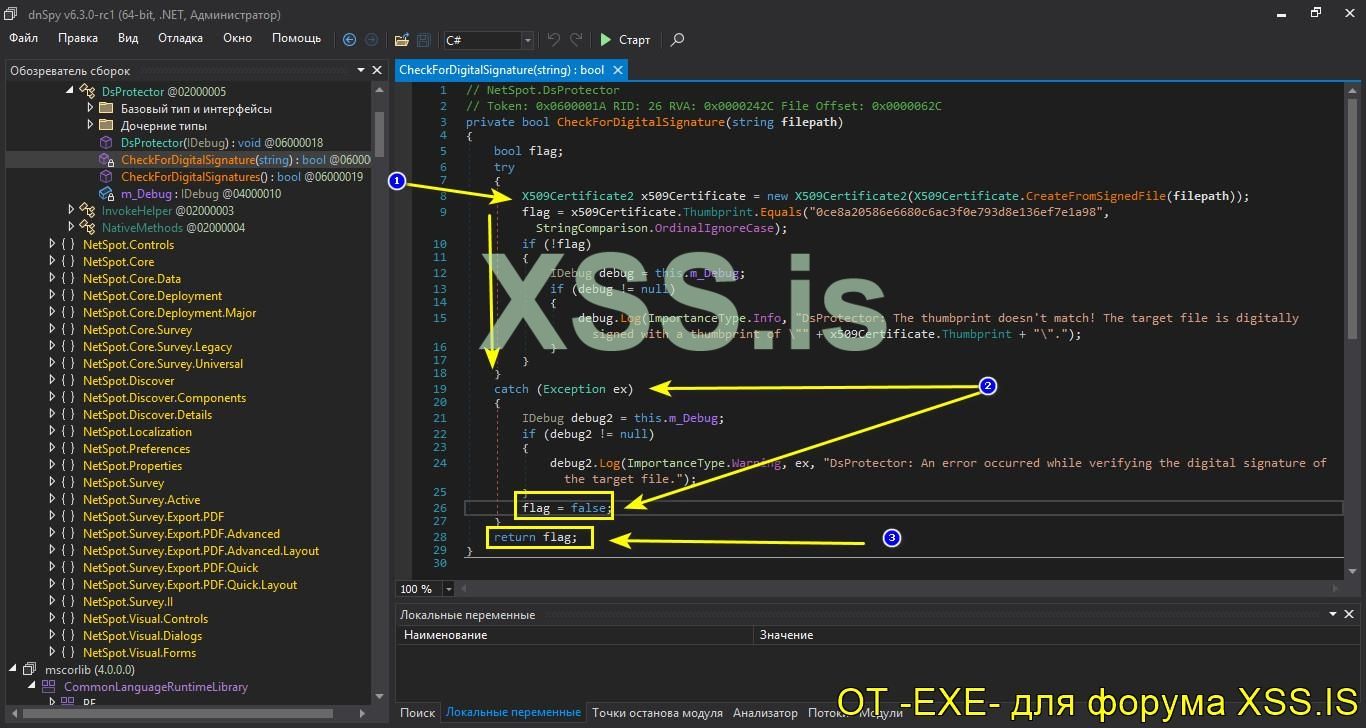Screen dimensions: 1366x728
Task: Collapse the CommonLanguageRuntimeLibrary node
Action: 32,686
